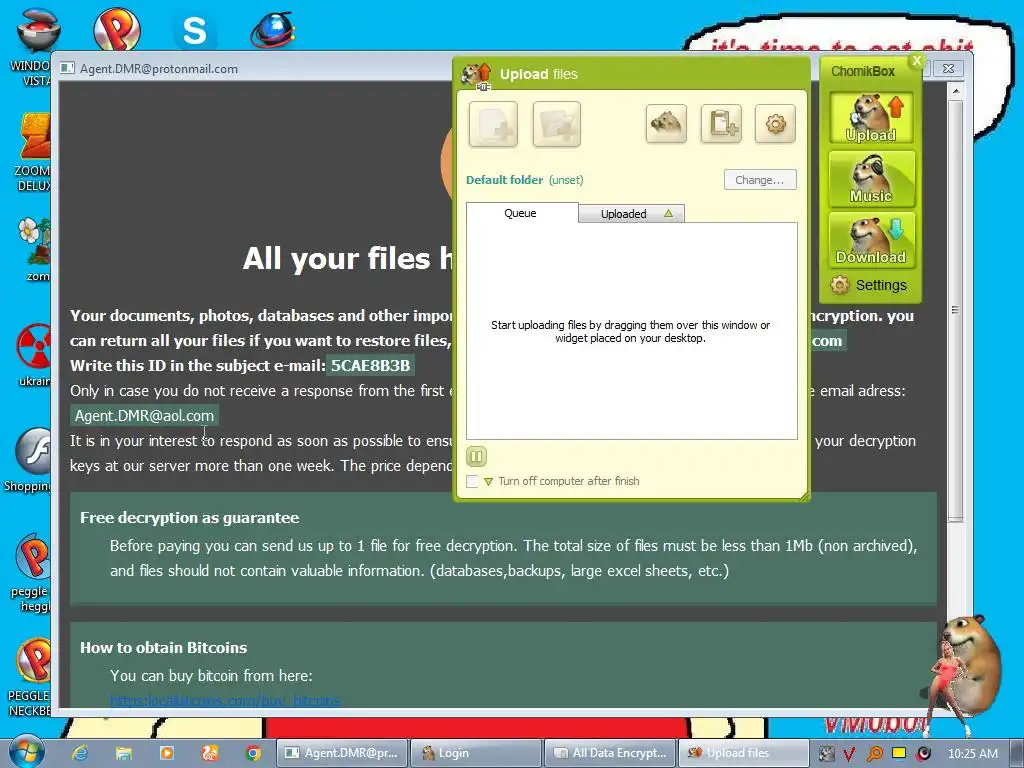The image size is (1024, 768).
Task: Switch to the Queue tab
Action: pos(520,213)
